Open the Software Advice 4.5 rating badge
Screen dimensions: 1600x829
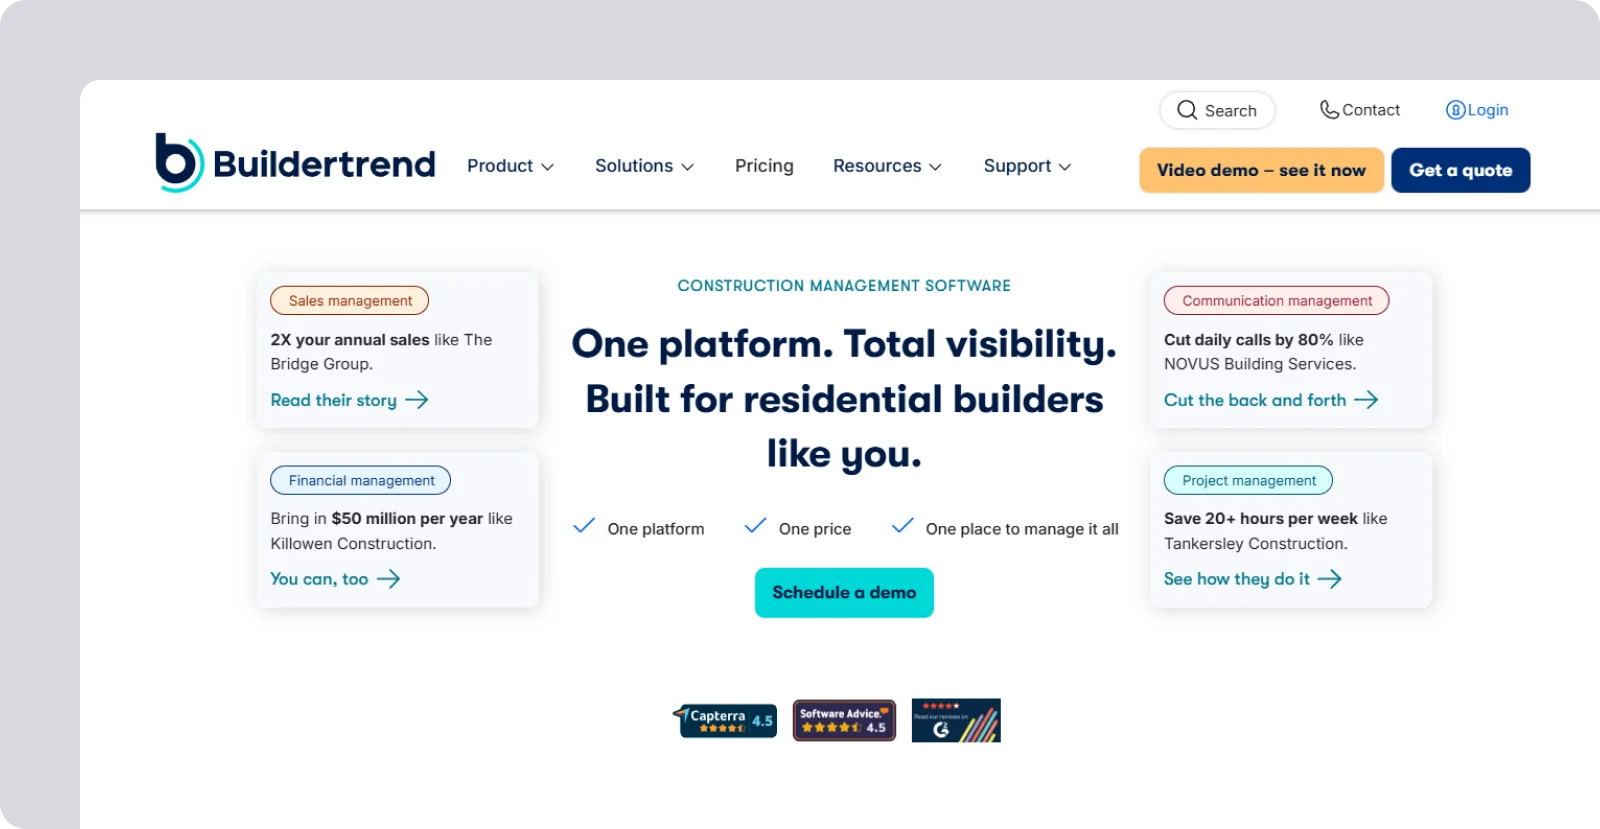(x=844, y=720)
